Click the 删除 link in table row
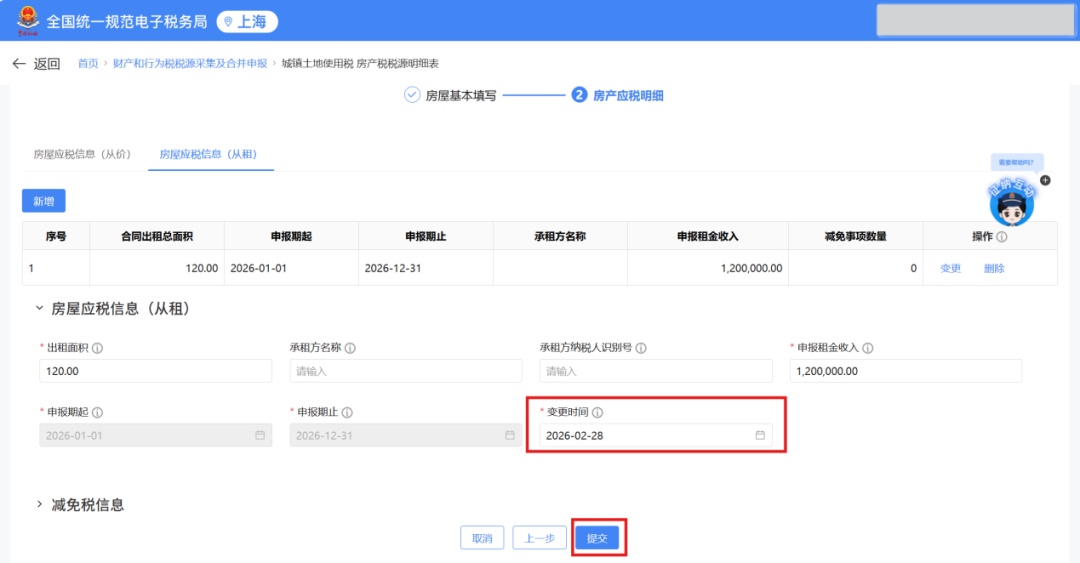The image size is (1080, 563). point(994,268)
